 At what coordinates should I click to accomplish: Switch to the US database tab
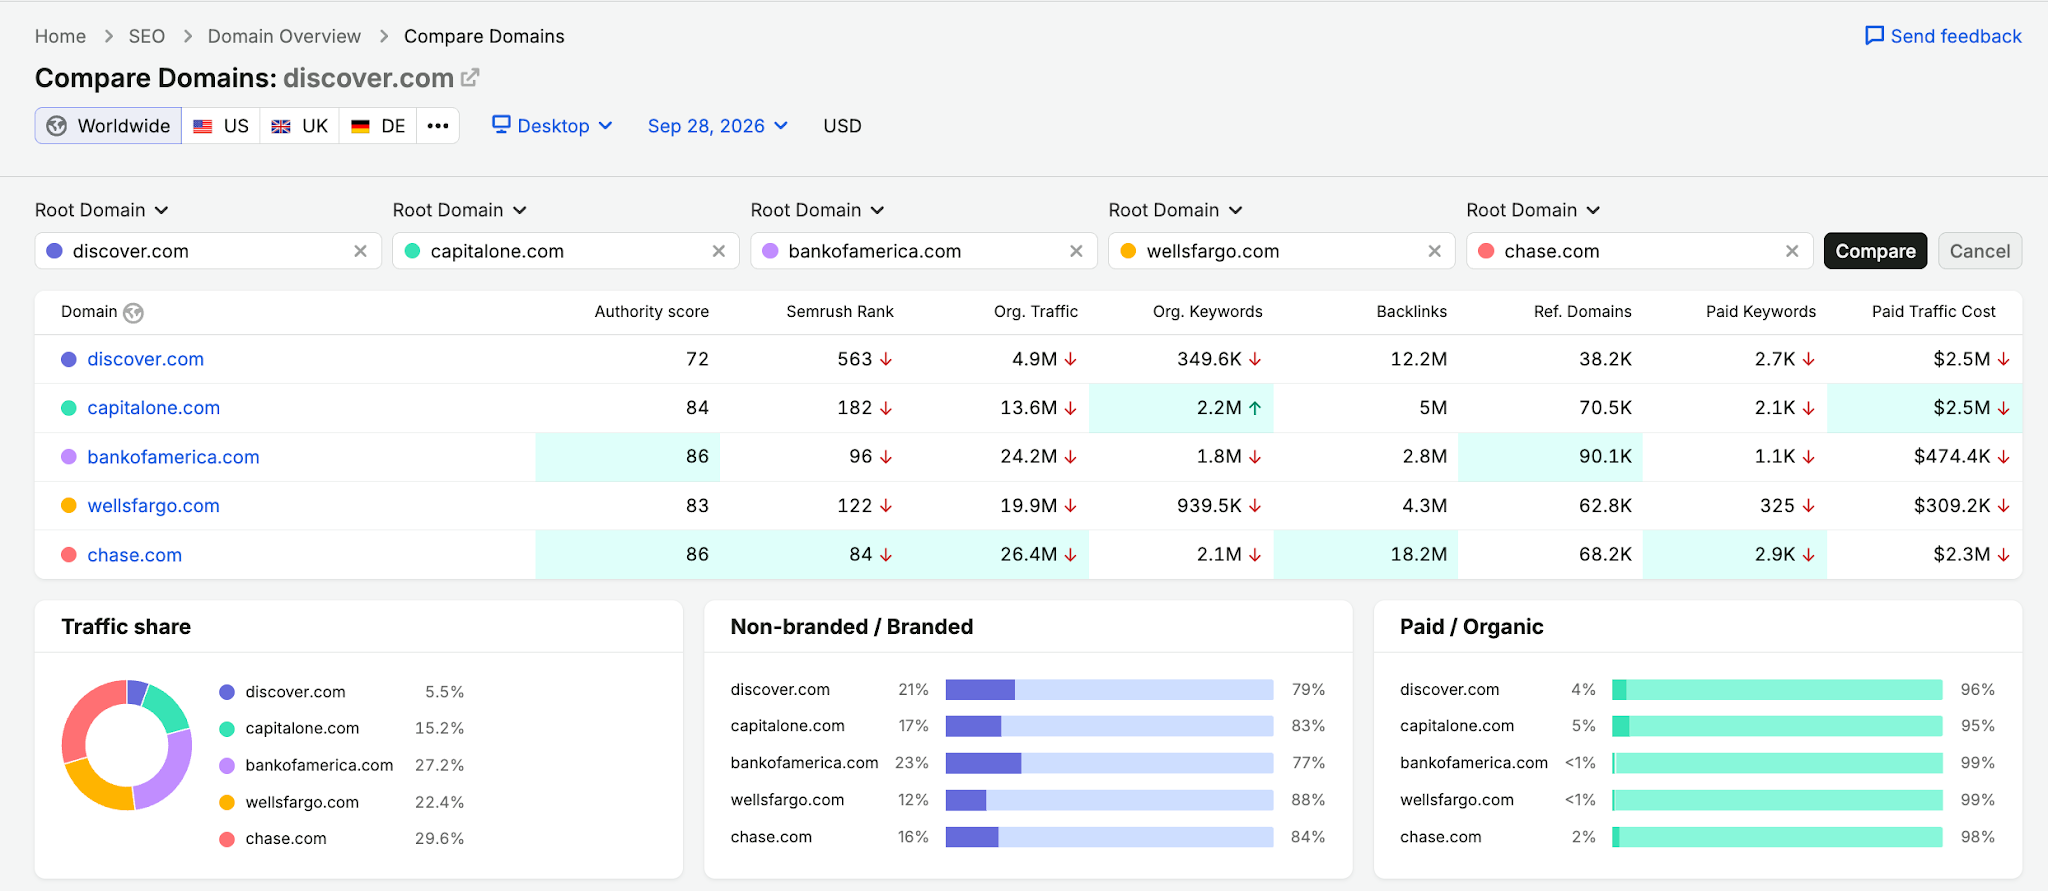pos(221,126)
